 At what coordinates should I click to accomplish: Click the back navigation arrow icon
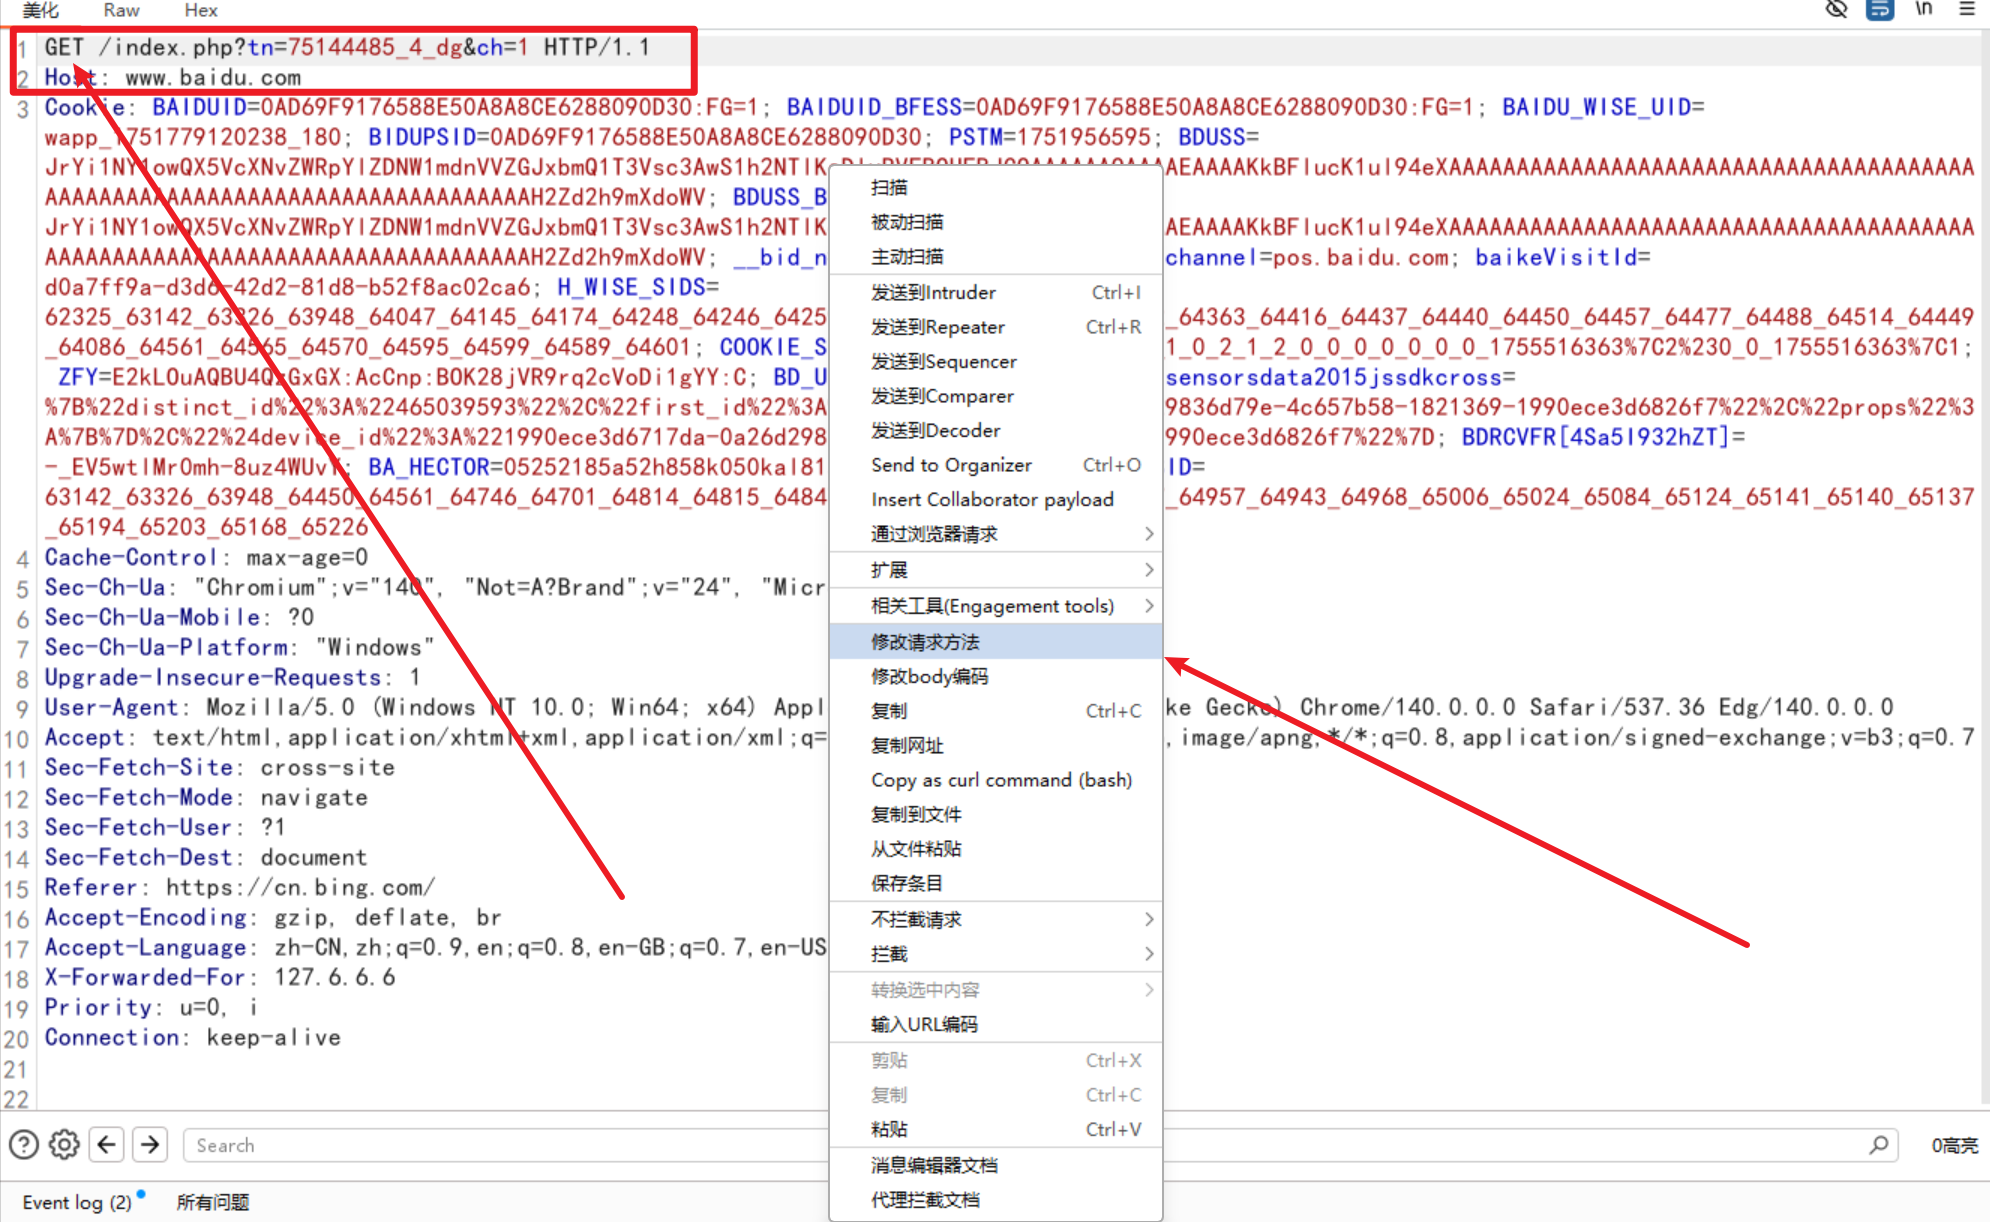pyautogui.click(x=107, y=1144)
